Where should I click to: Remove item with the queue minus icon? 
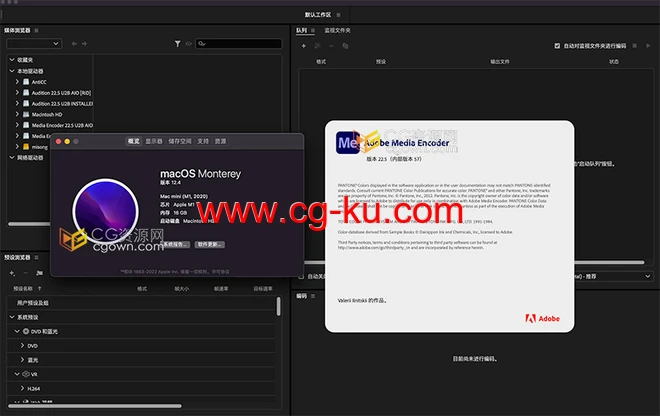(331, 45)
